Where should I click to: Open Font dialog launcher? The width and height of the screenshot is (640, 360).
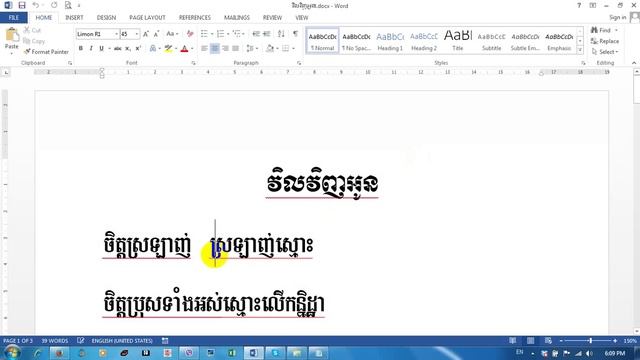tap(193, 63)
